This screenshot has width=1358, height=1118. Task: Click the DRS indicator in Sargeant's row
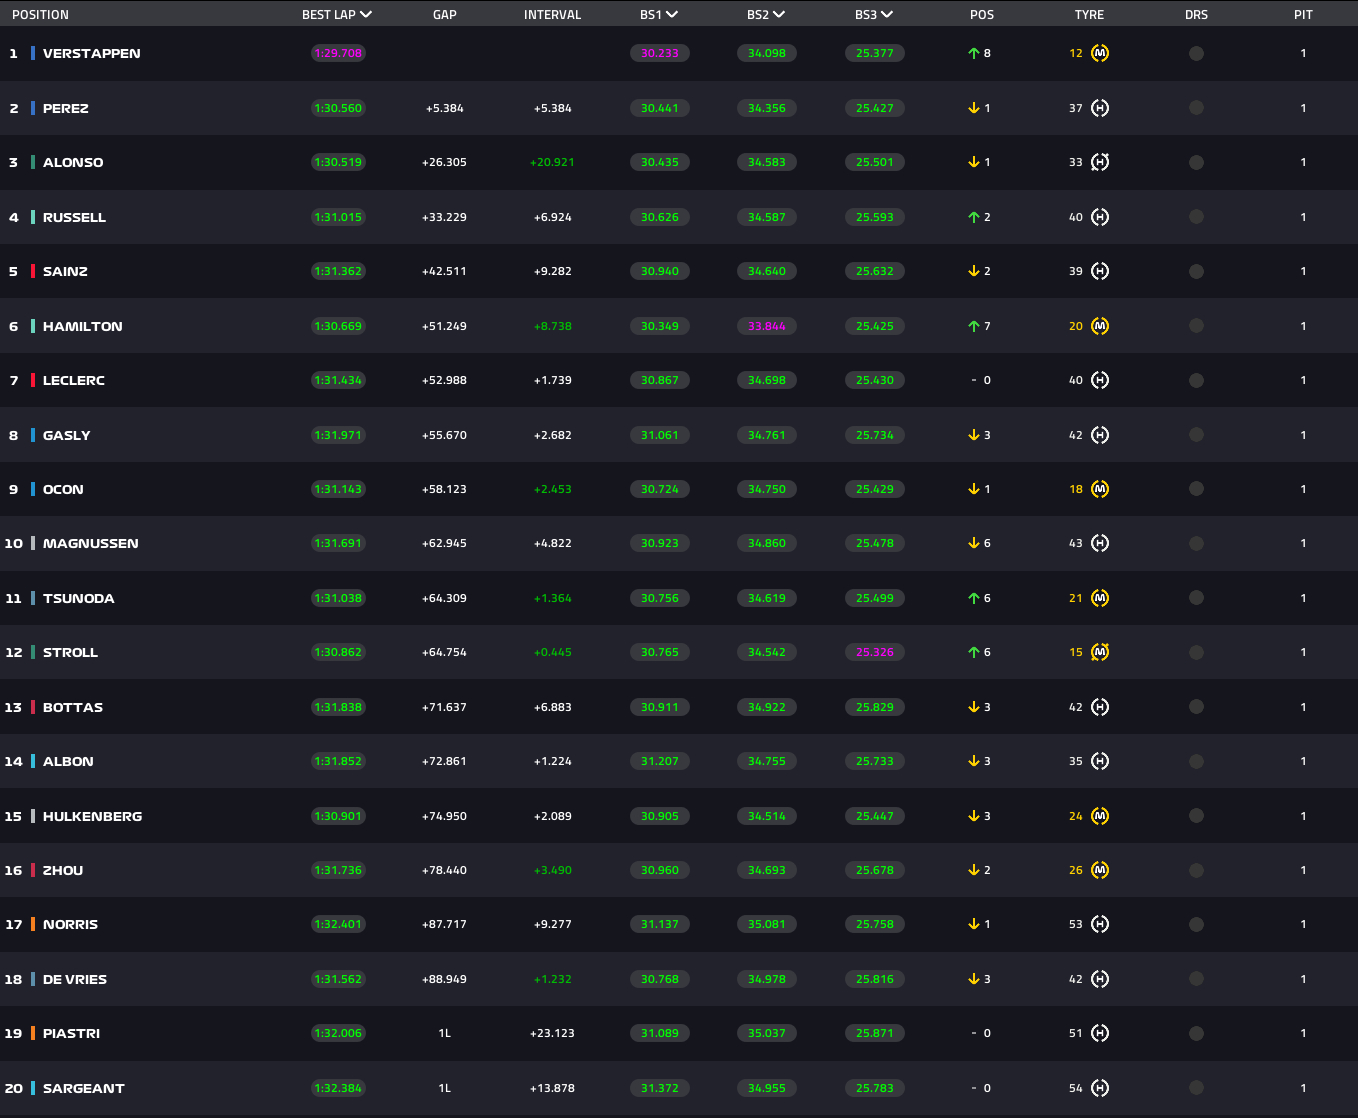click(1196, 1088)
